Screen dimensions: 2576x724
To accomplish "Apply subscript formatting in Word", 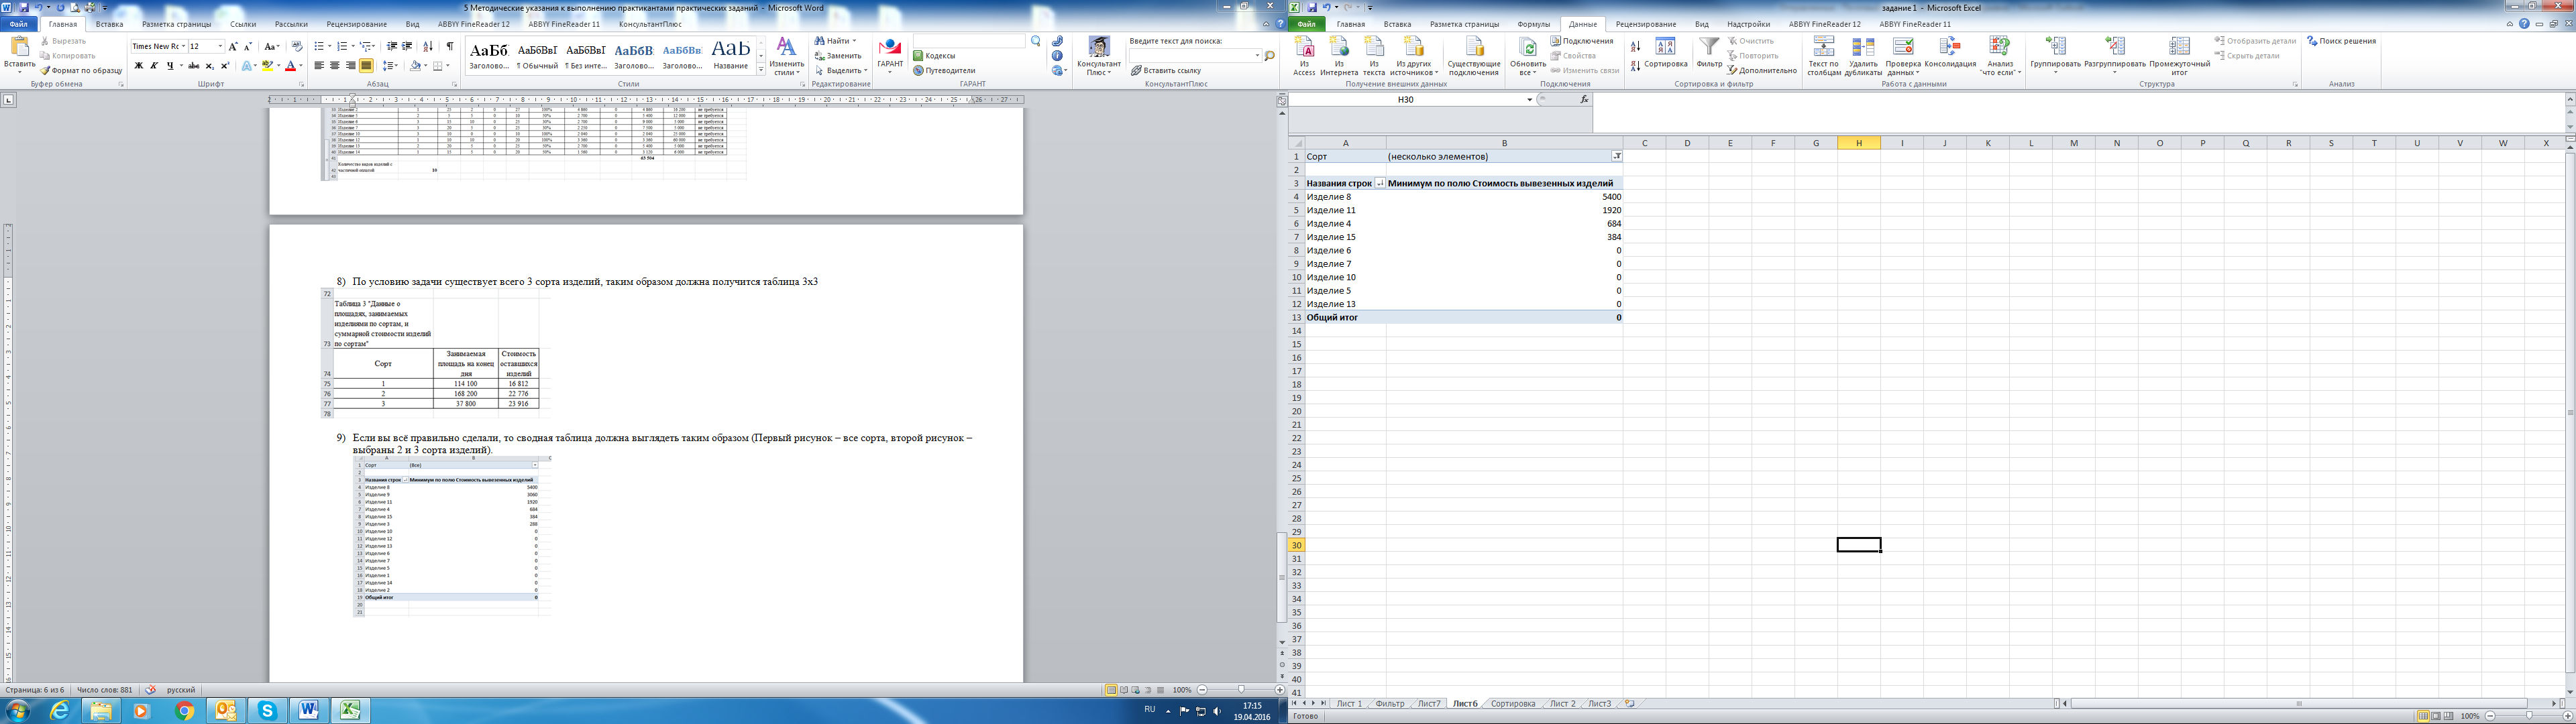I will [x=209, y=66].
